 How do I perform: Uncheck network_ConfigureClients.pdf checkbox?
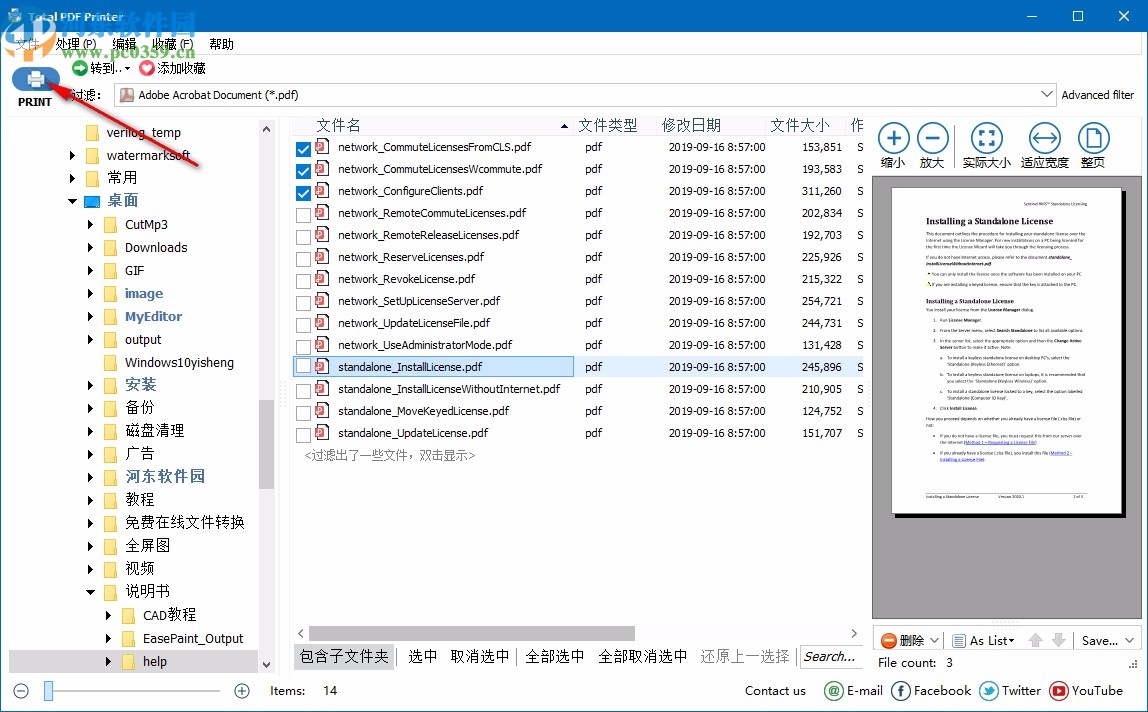point(303,193)
